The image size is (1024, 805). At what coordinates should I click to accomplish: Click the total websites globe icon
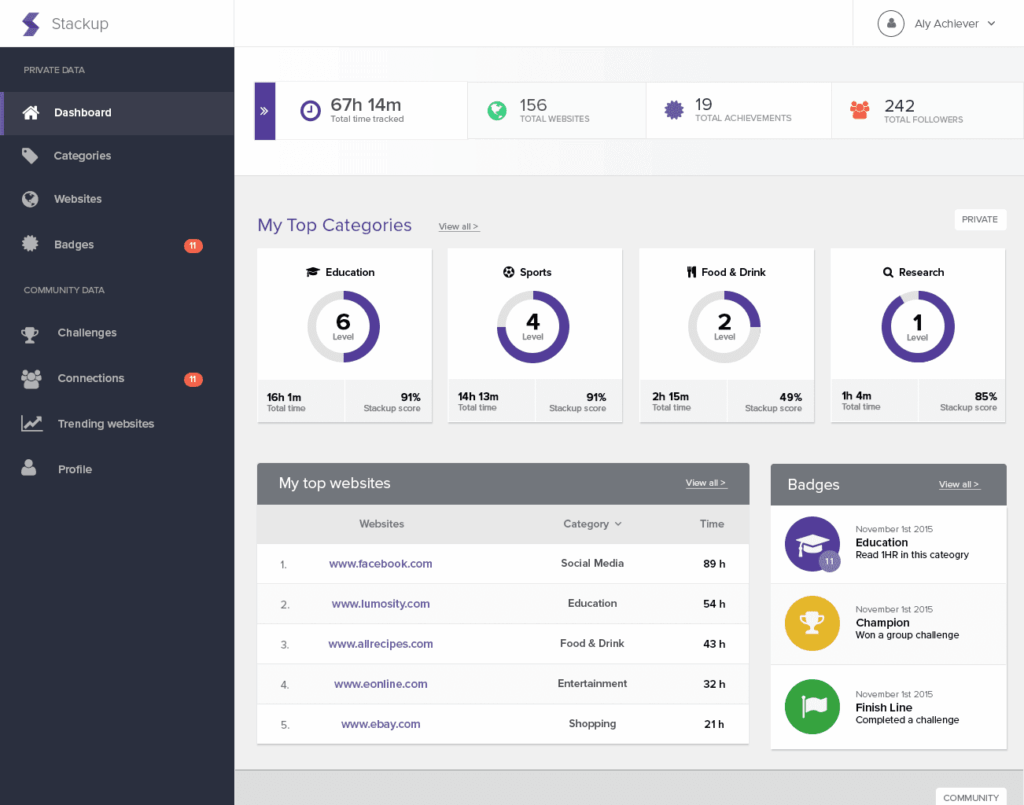(x=497, y=110)
